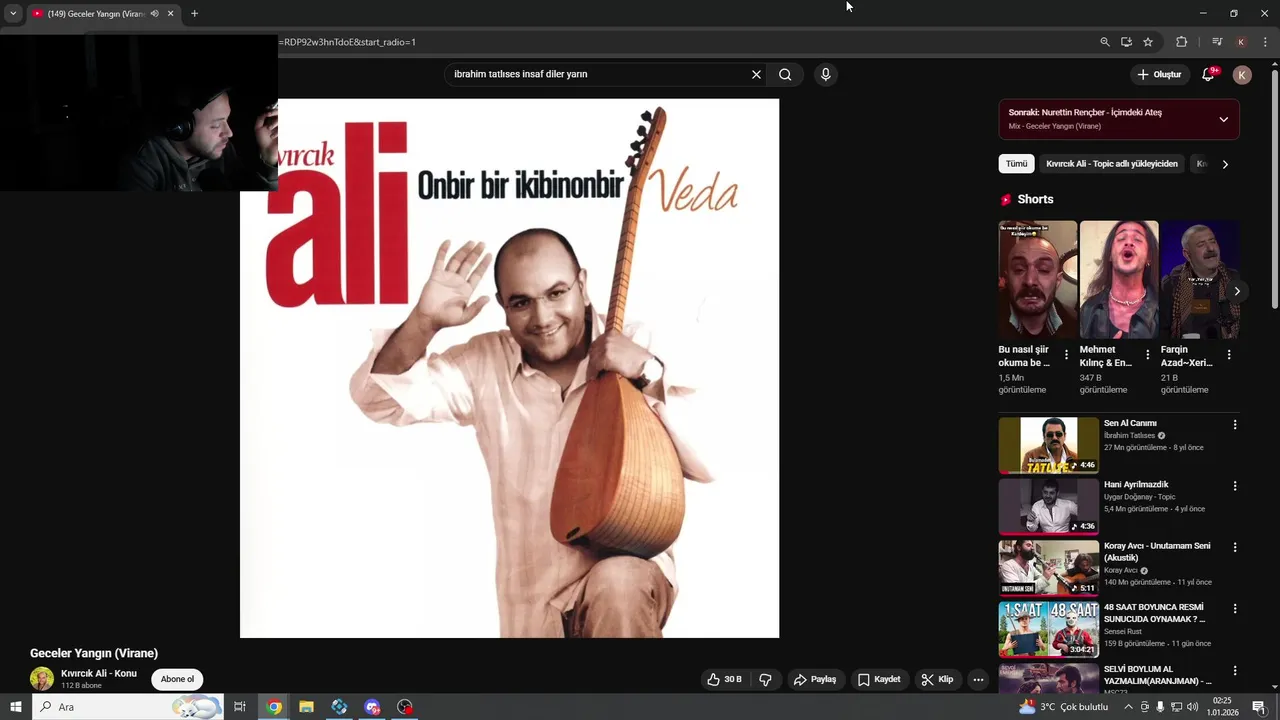Play the Sen Al Canımı thumbnail
Viewport: 1280px width, 720px height.
pyautogui.click(x=1048, y=445)
